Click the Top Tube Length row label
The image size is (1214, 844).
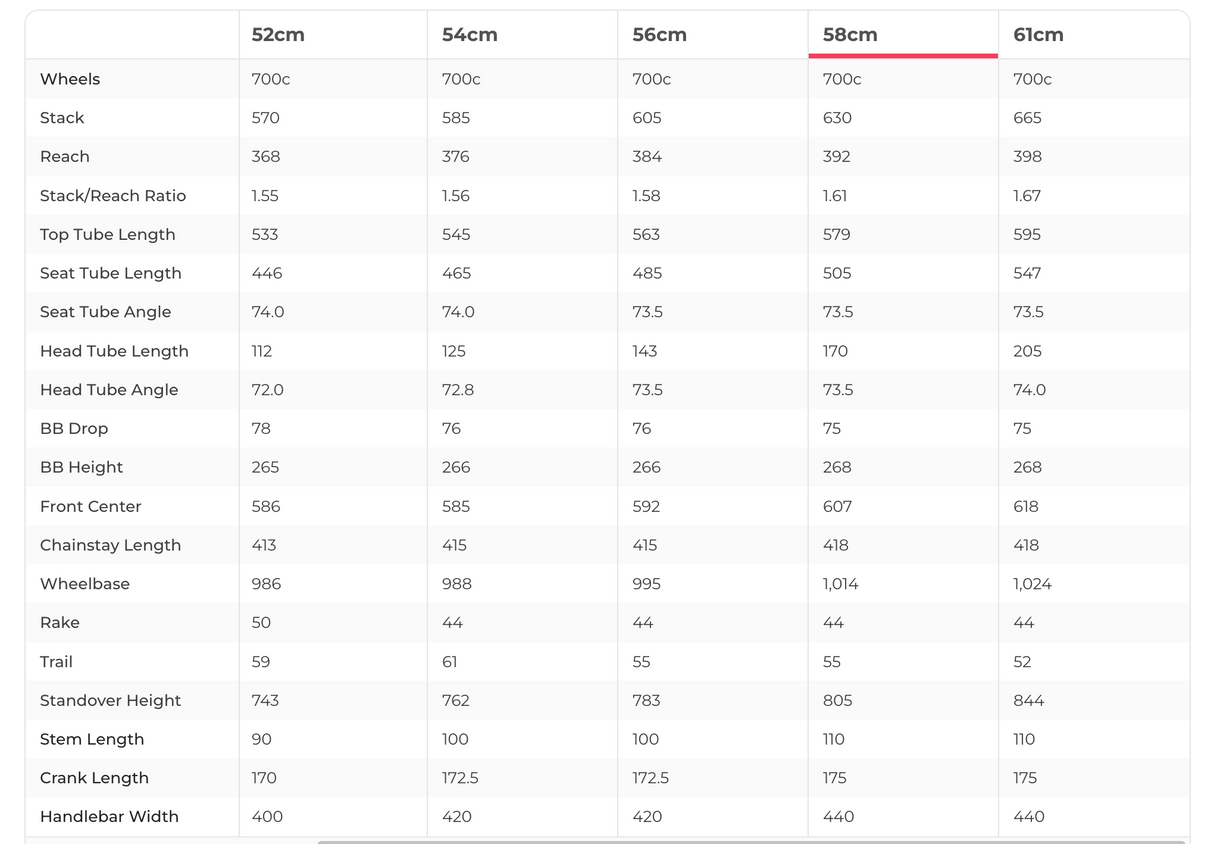tap(107, 234)
